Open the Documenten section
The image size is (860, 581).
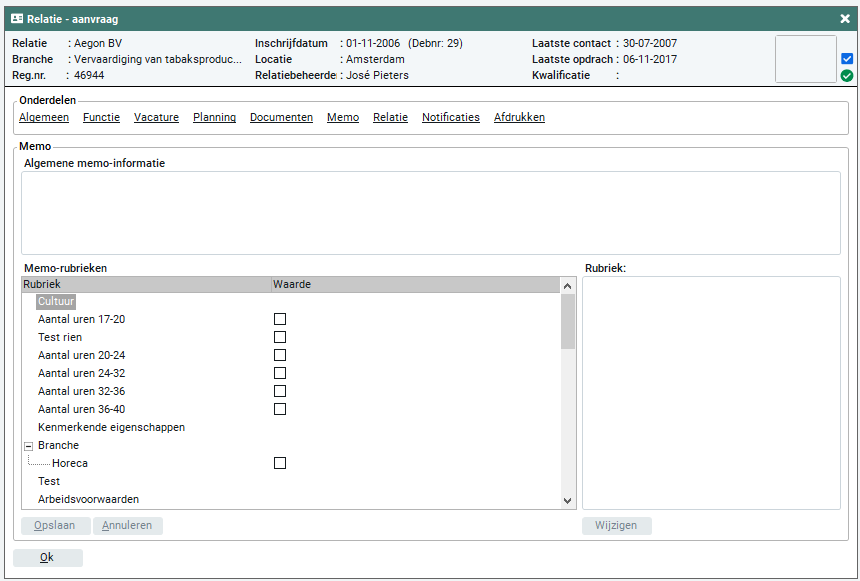pyautogui.click(x=281, y=117)
